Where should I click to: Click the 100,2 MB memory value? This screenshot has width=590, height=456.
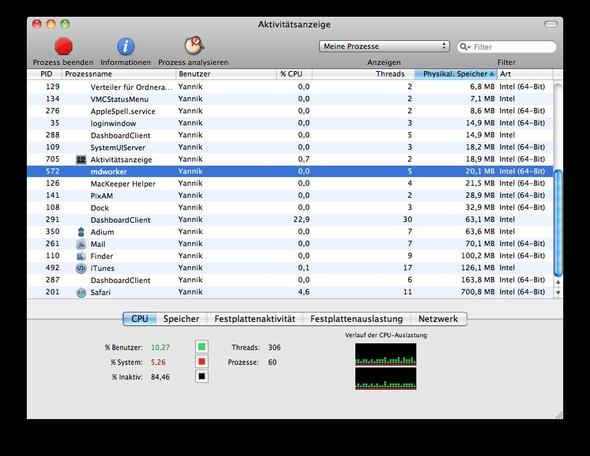tap(478, 256)
